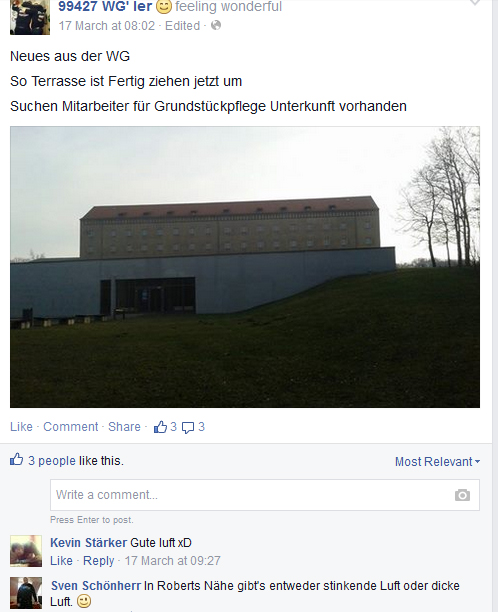Click the feeling wonderful smiley icon

[x=164, y=7]
